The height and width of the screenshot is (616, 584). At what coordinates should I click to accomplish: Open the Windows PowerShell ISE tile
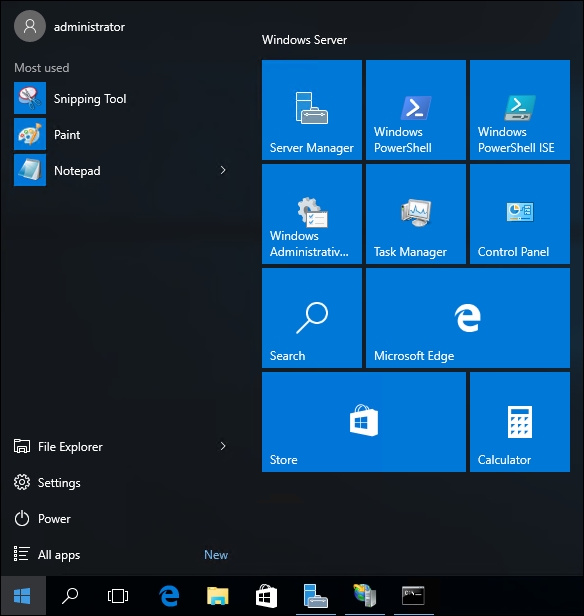[x=520, y=110]
